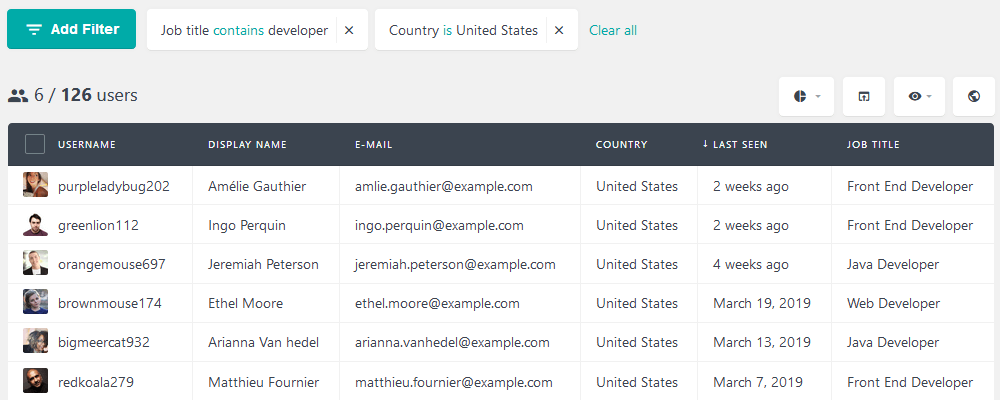Click the Clear all link

pos(613,30)
